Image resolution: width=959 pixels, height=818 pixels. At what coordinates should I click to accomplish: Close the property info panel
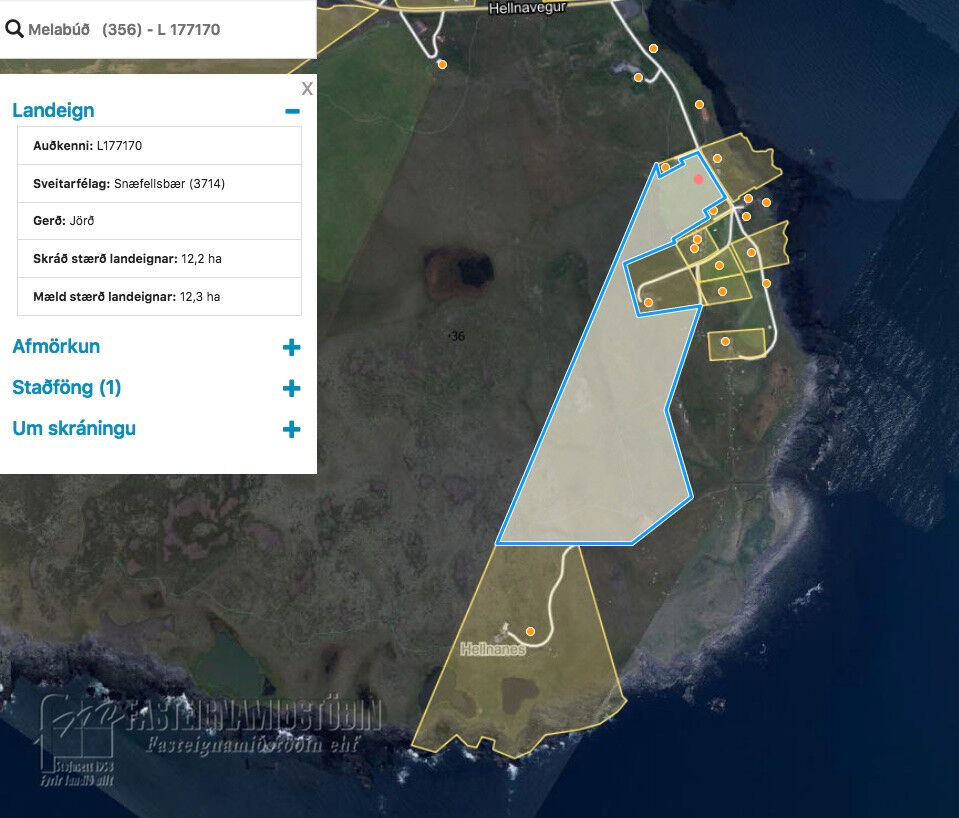pyautogui.click(x=307, y=89)
